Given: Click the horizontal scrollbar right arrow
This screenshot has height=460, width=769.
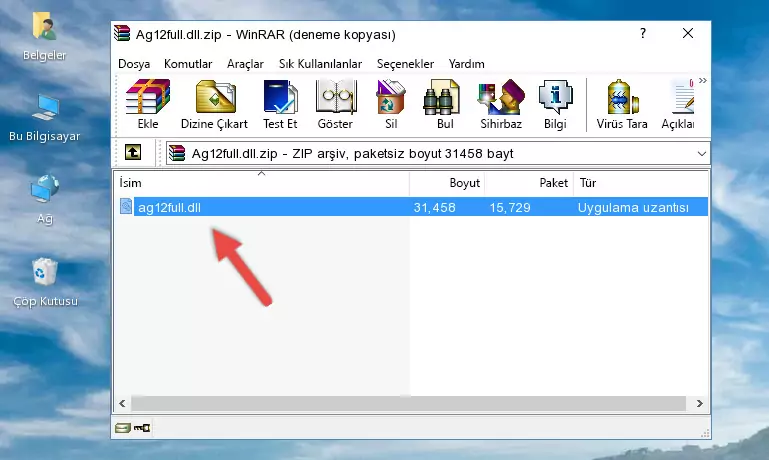Looking at the screenshot, I should pos(700,404).
